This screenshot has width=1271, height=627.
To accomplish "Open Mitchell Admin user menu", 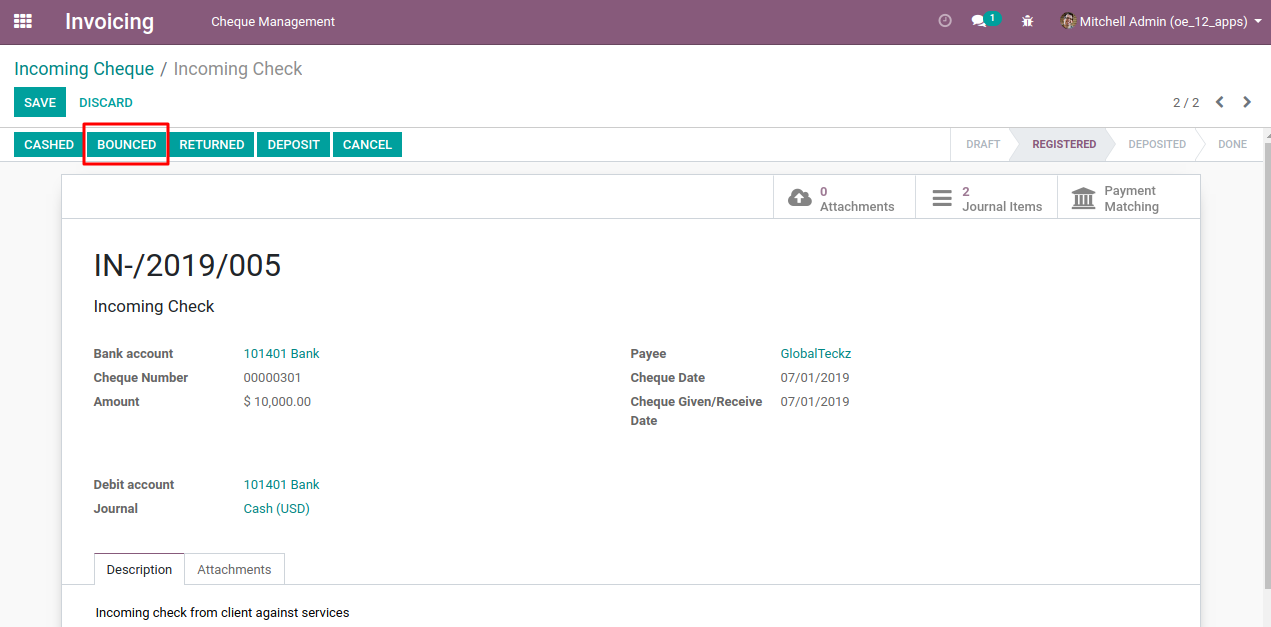I will [x=1160, y=21].
